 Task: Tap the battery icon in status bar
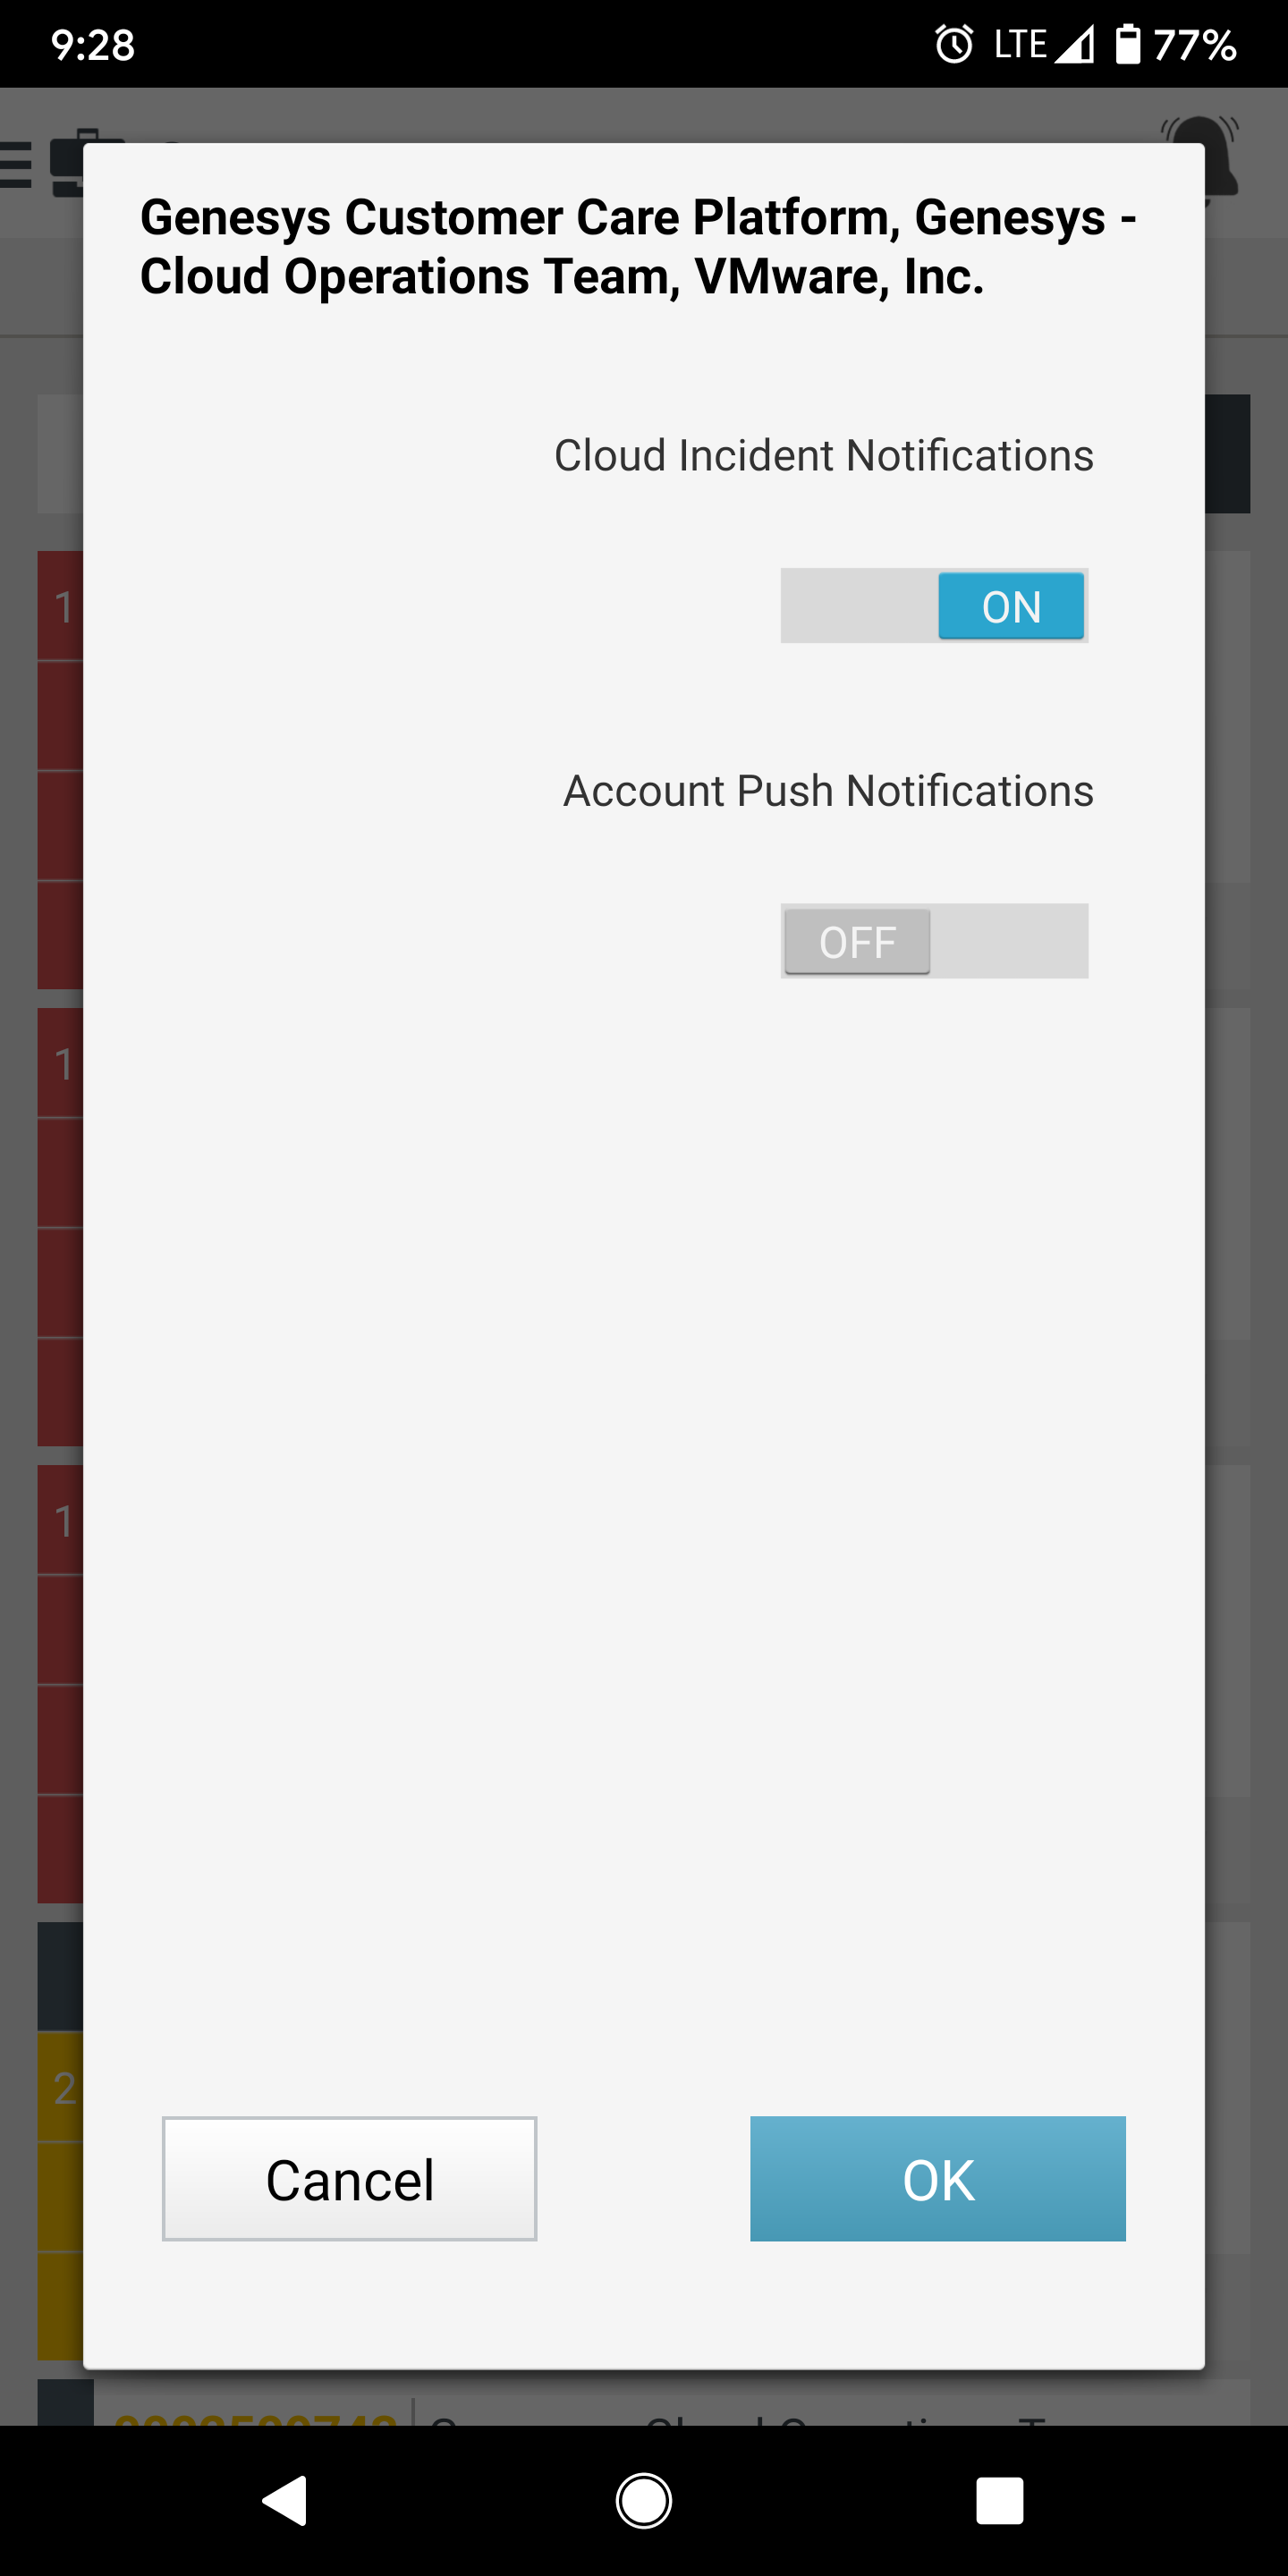1128,44
